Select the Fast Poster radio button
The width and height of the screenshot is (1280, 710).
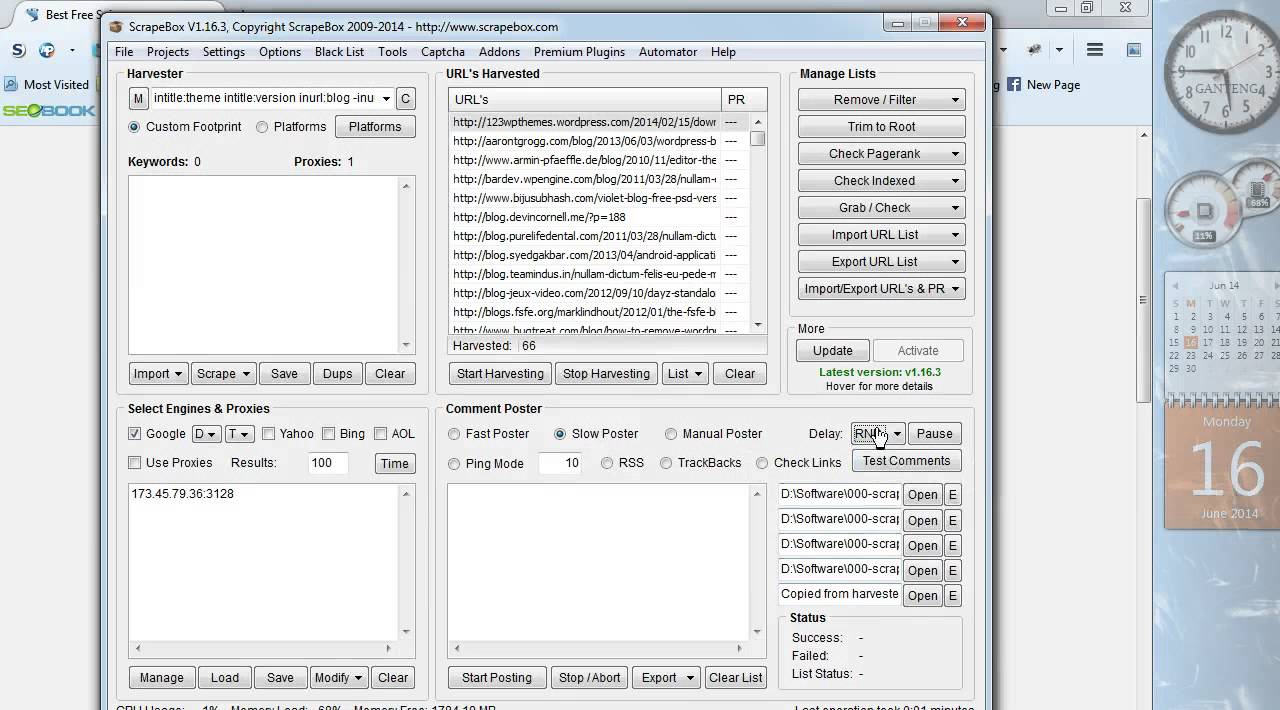coord(454,434)
